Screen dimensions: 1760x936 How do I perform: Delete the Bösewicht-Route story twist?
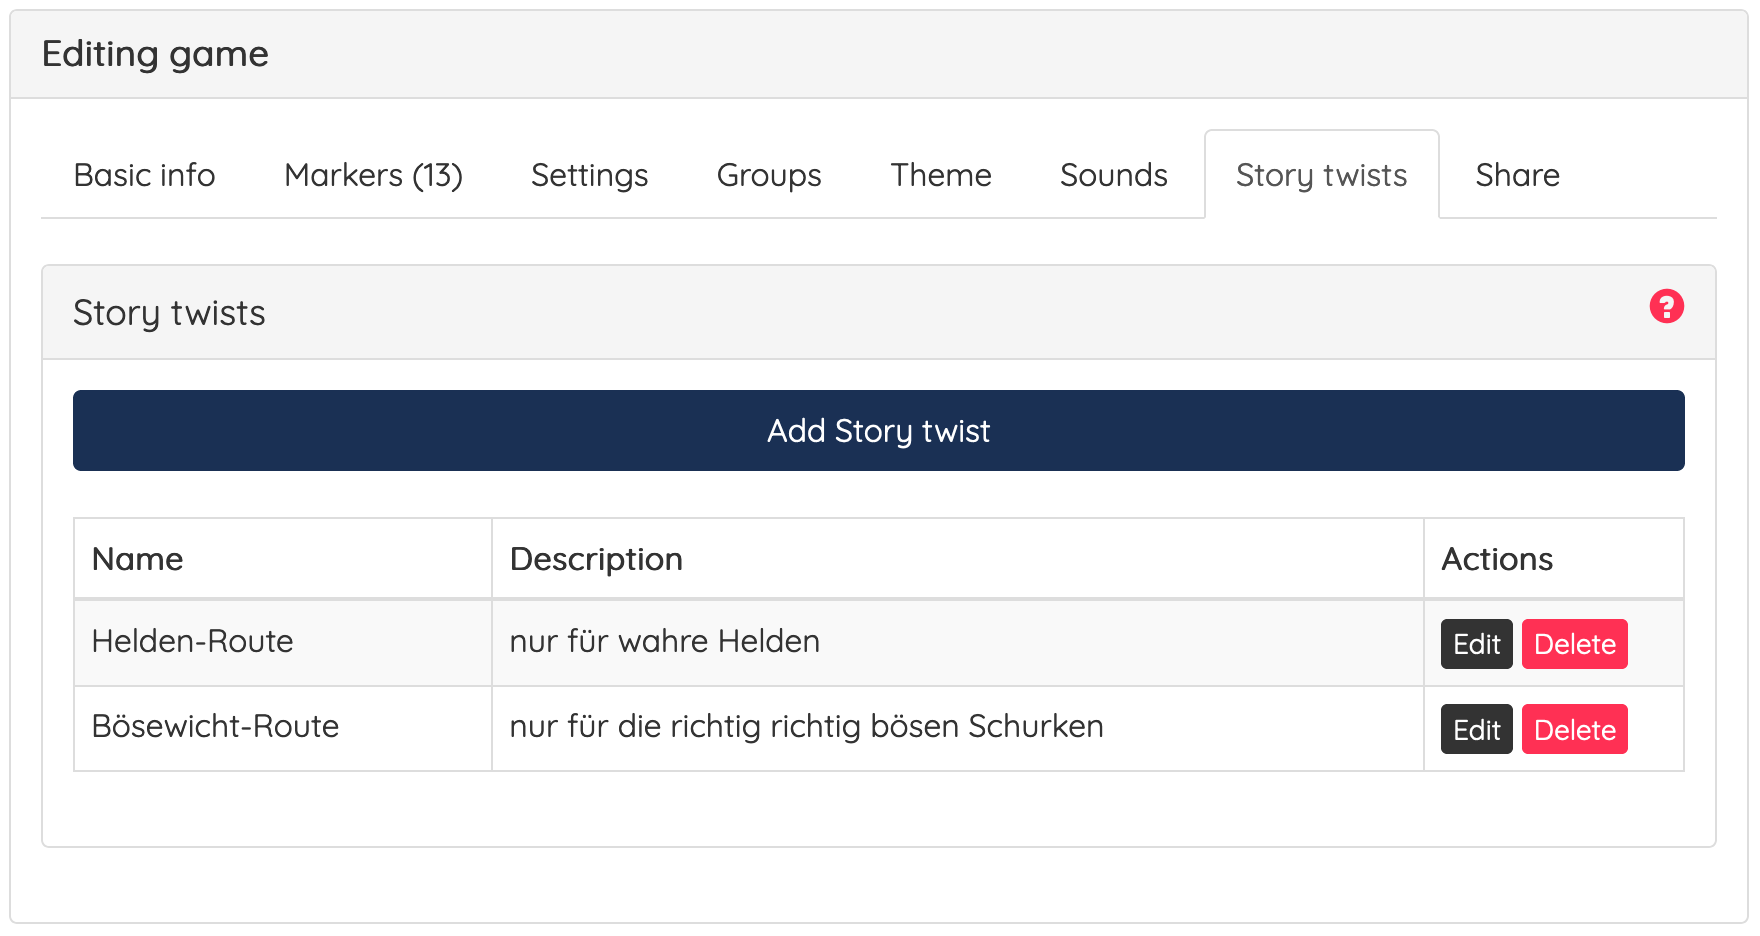pyautogui.click(x=1574, y=729)
